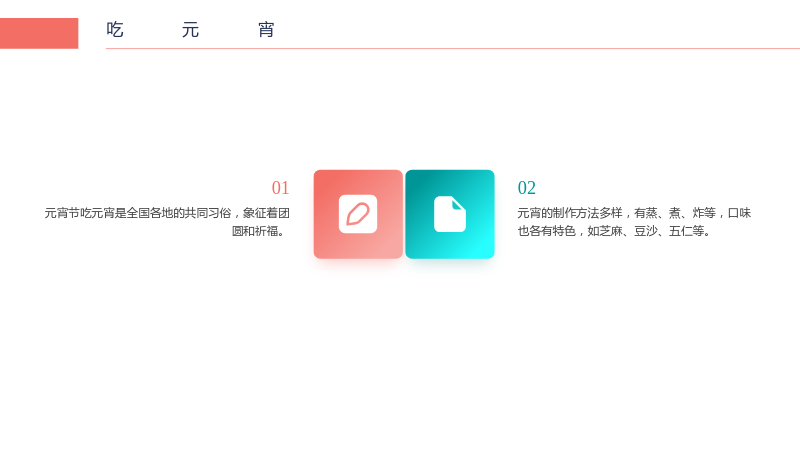Select the pink gradient square card
Screen dimensions: 800x450
358,214
